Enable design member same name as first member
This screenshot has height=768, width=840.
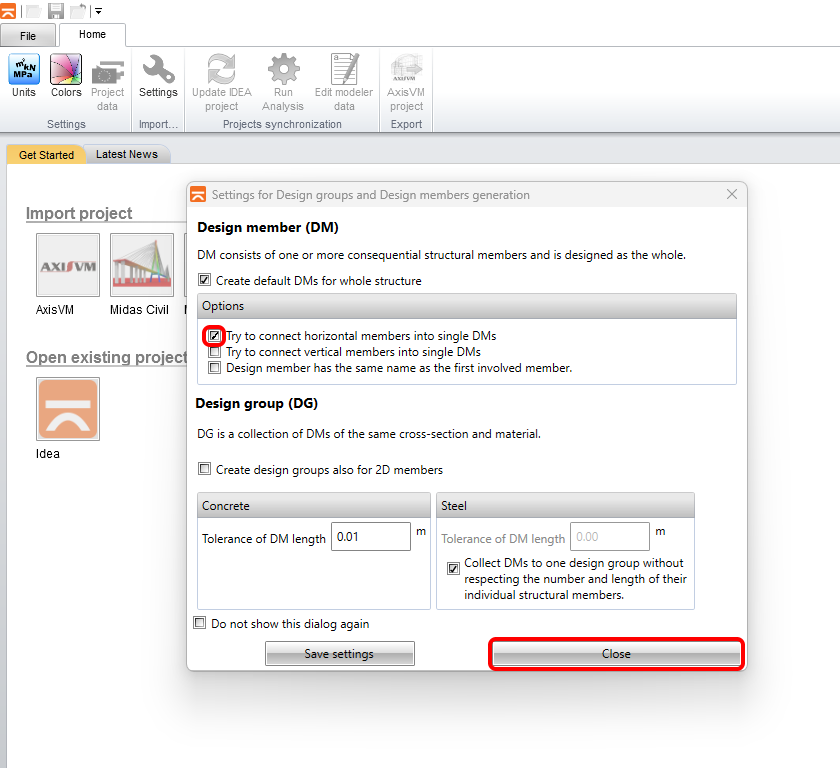[214, 368]
